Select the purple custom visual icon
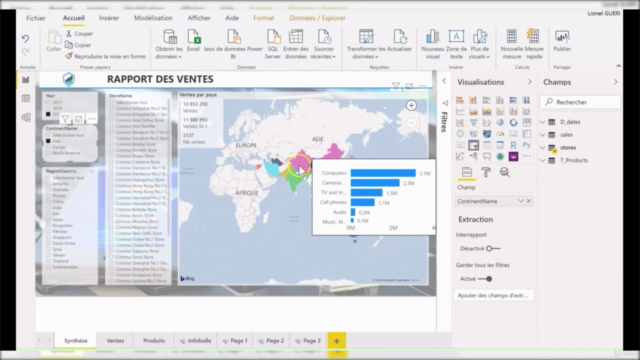 coord(513,156)
